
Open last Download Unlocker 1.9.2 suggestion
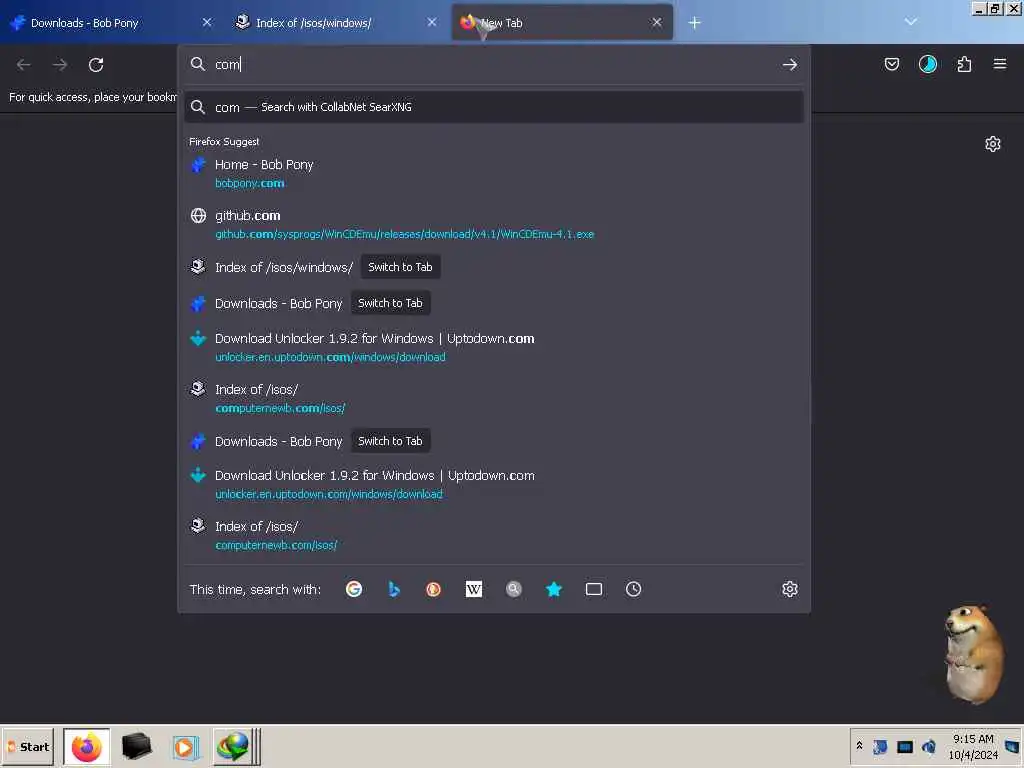click(x=494, y=485)
